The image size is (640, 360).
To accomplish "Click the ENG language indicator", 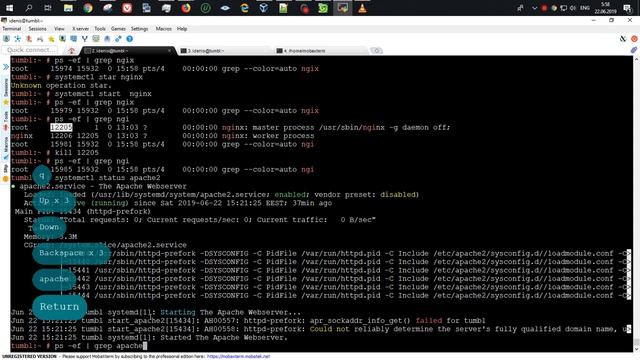I will tap(584, 8).
